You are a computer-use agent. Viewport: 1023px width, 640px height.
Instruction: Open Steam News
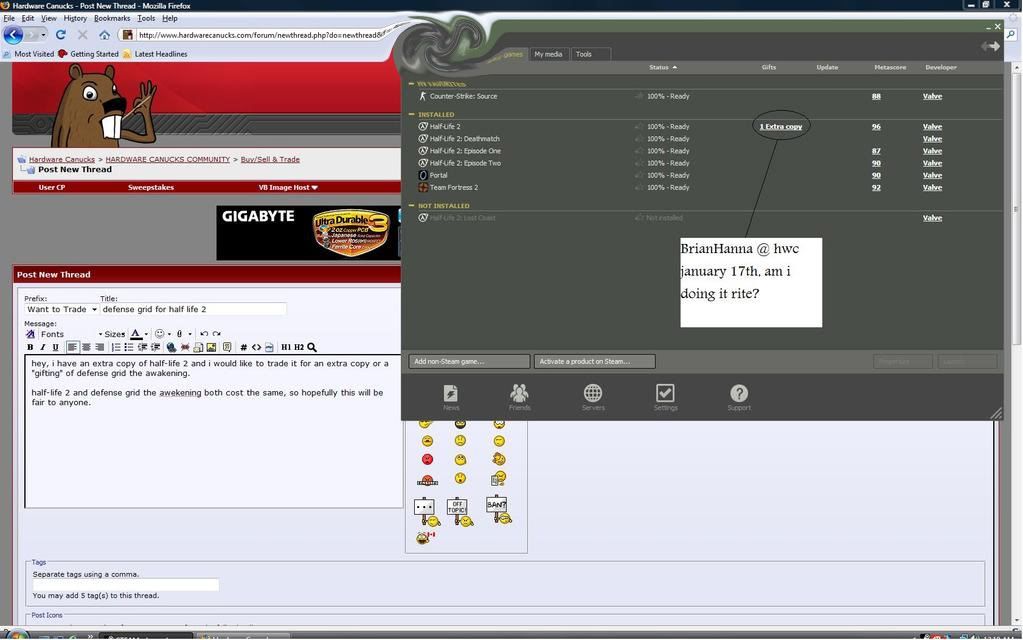pos(451,397)
